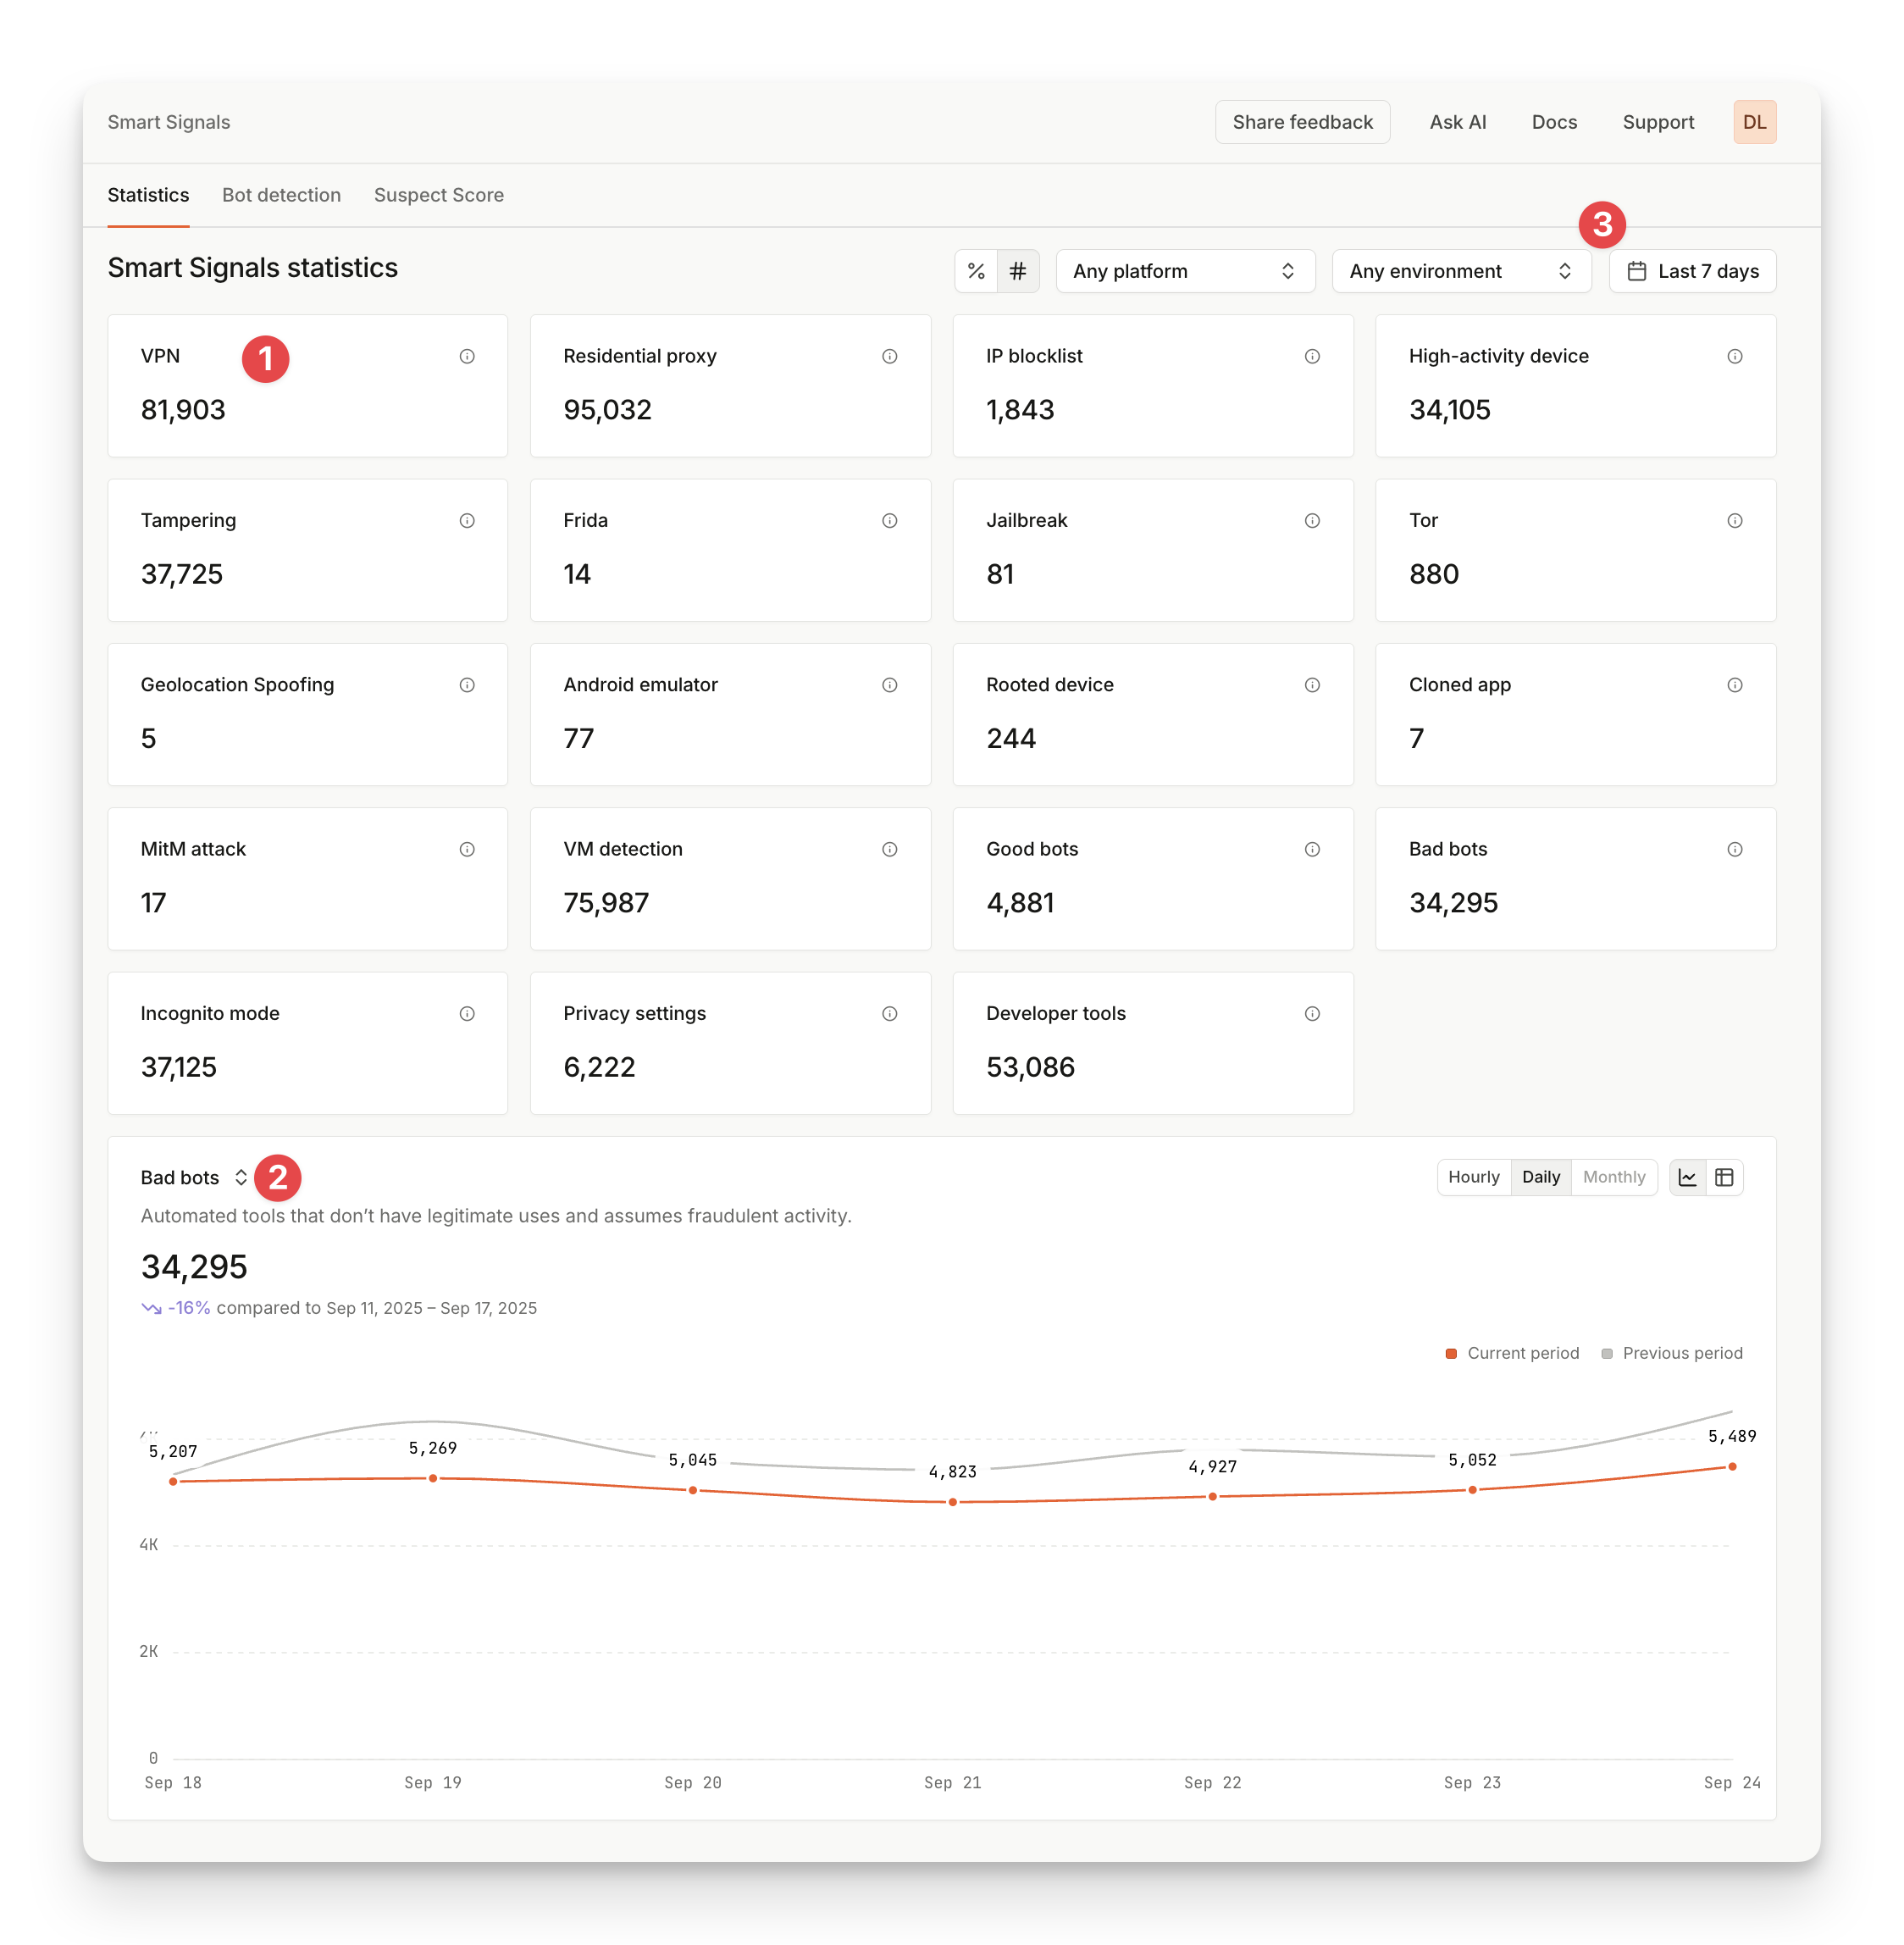Image resolution: width=1904 pixels, height=1945 pixels.
Task: Open the VPN info tooltip icon
Action: (467, 355)
